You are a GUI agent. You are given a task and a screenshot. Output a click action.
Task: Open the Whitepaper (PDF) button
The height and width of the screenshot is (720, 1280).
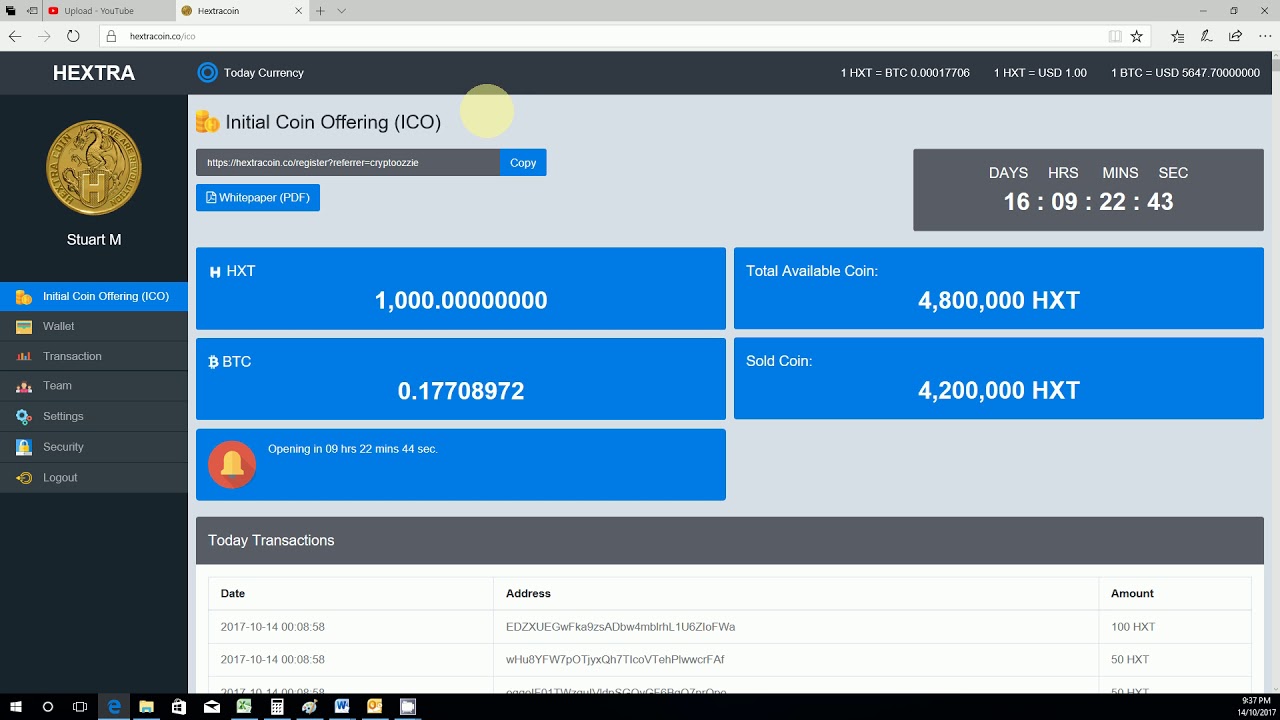tap(258, 198)
